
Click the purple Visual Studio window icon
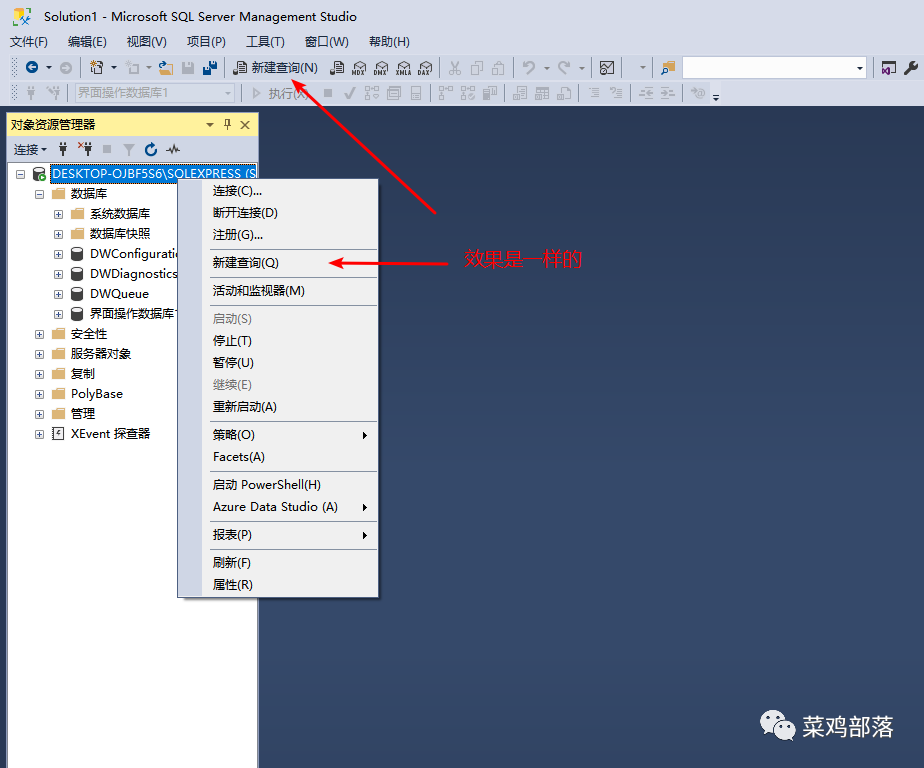click(889, 68)
